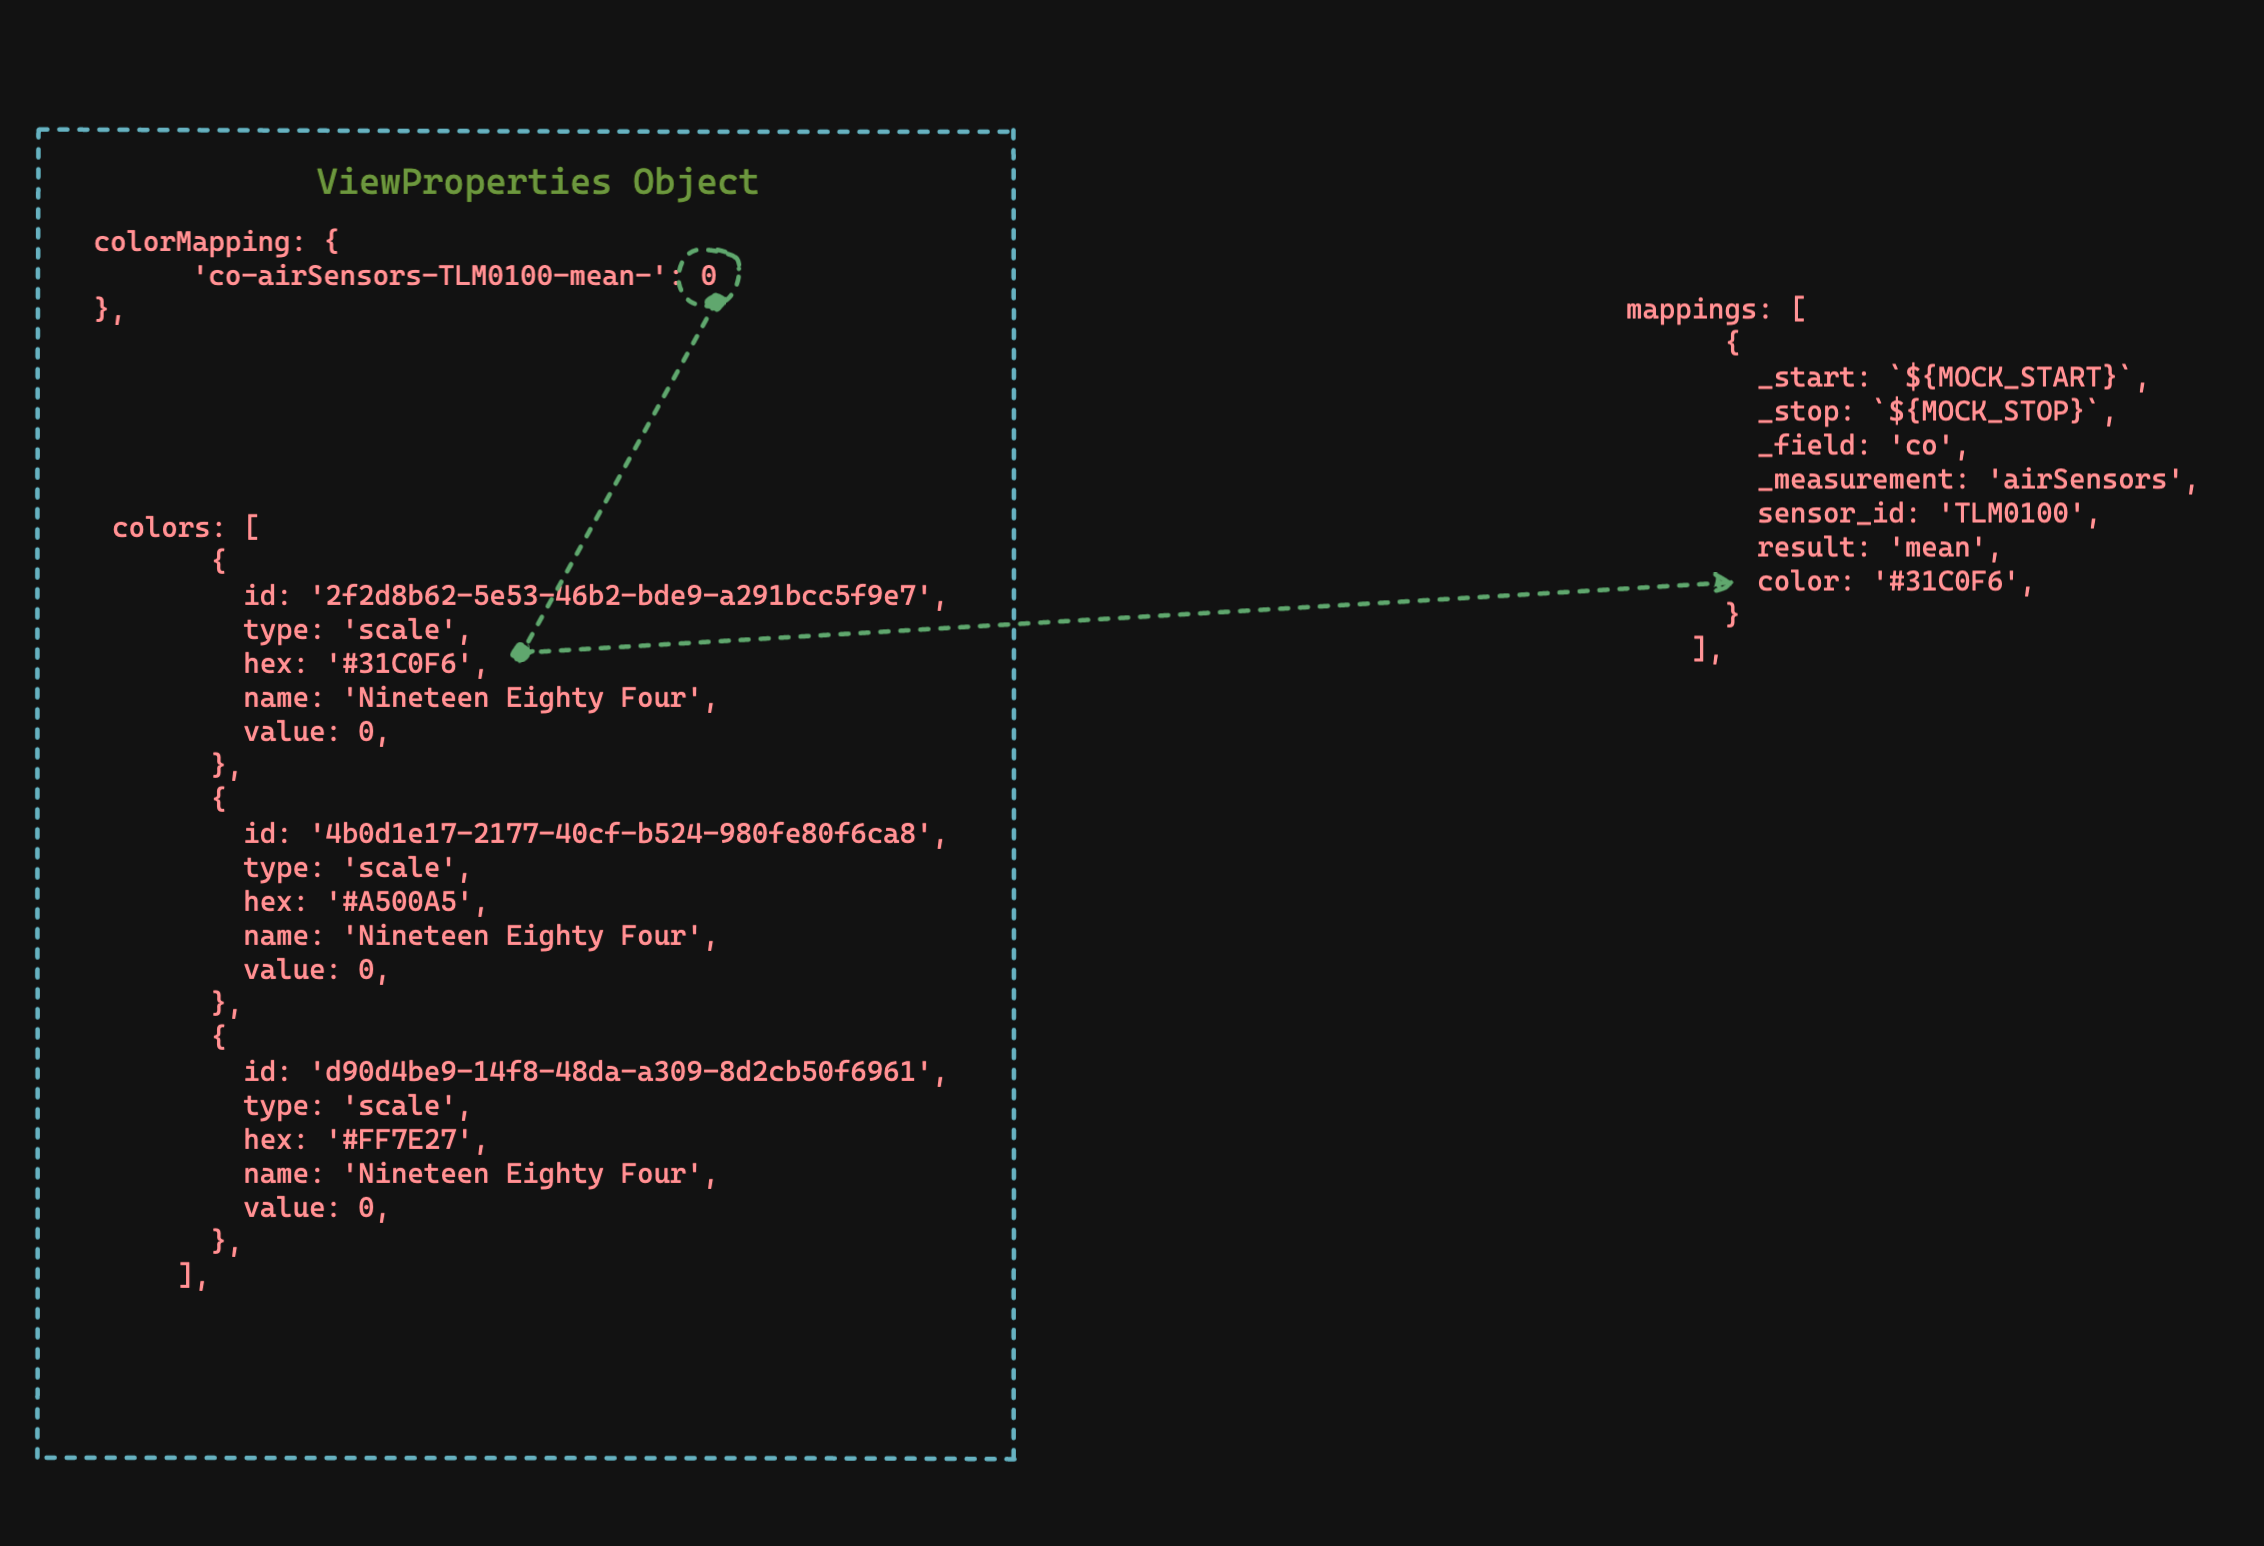This screenshot has height=1546, width=2264.
Task: Click the green arrowhead pointing at color
Action: tap(1722, 582)
